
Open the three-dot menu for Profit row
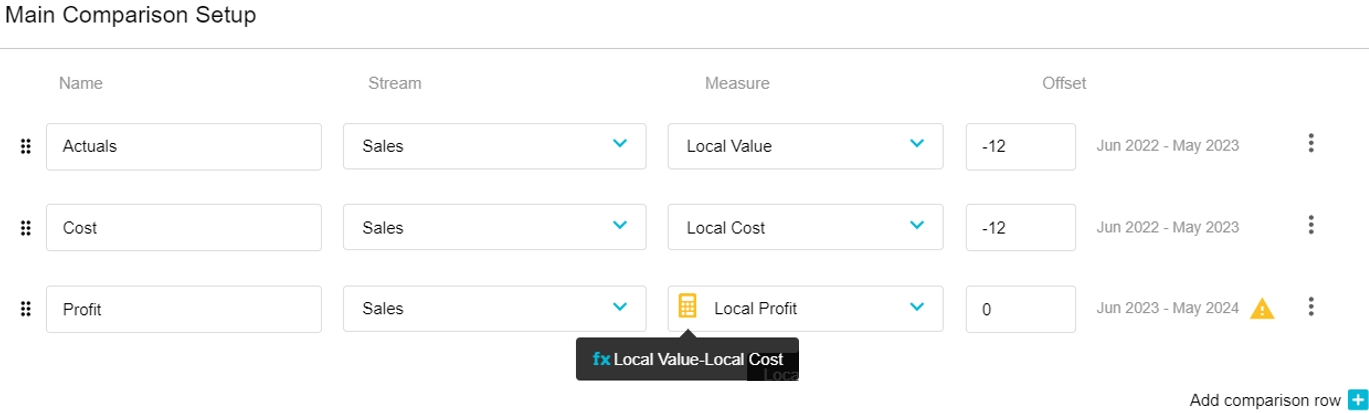pos(1310,307)
